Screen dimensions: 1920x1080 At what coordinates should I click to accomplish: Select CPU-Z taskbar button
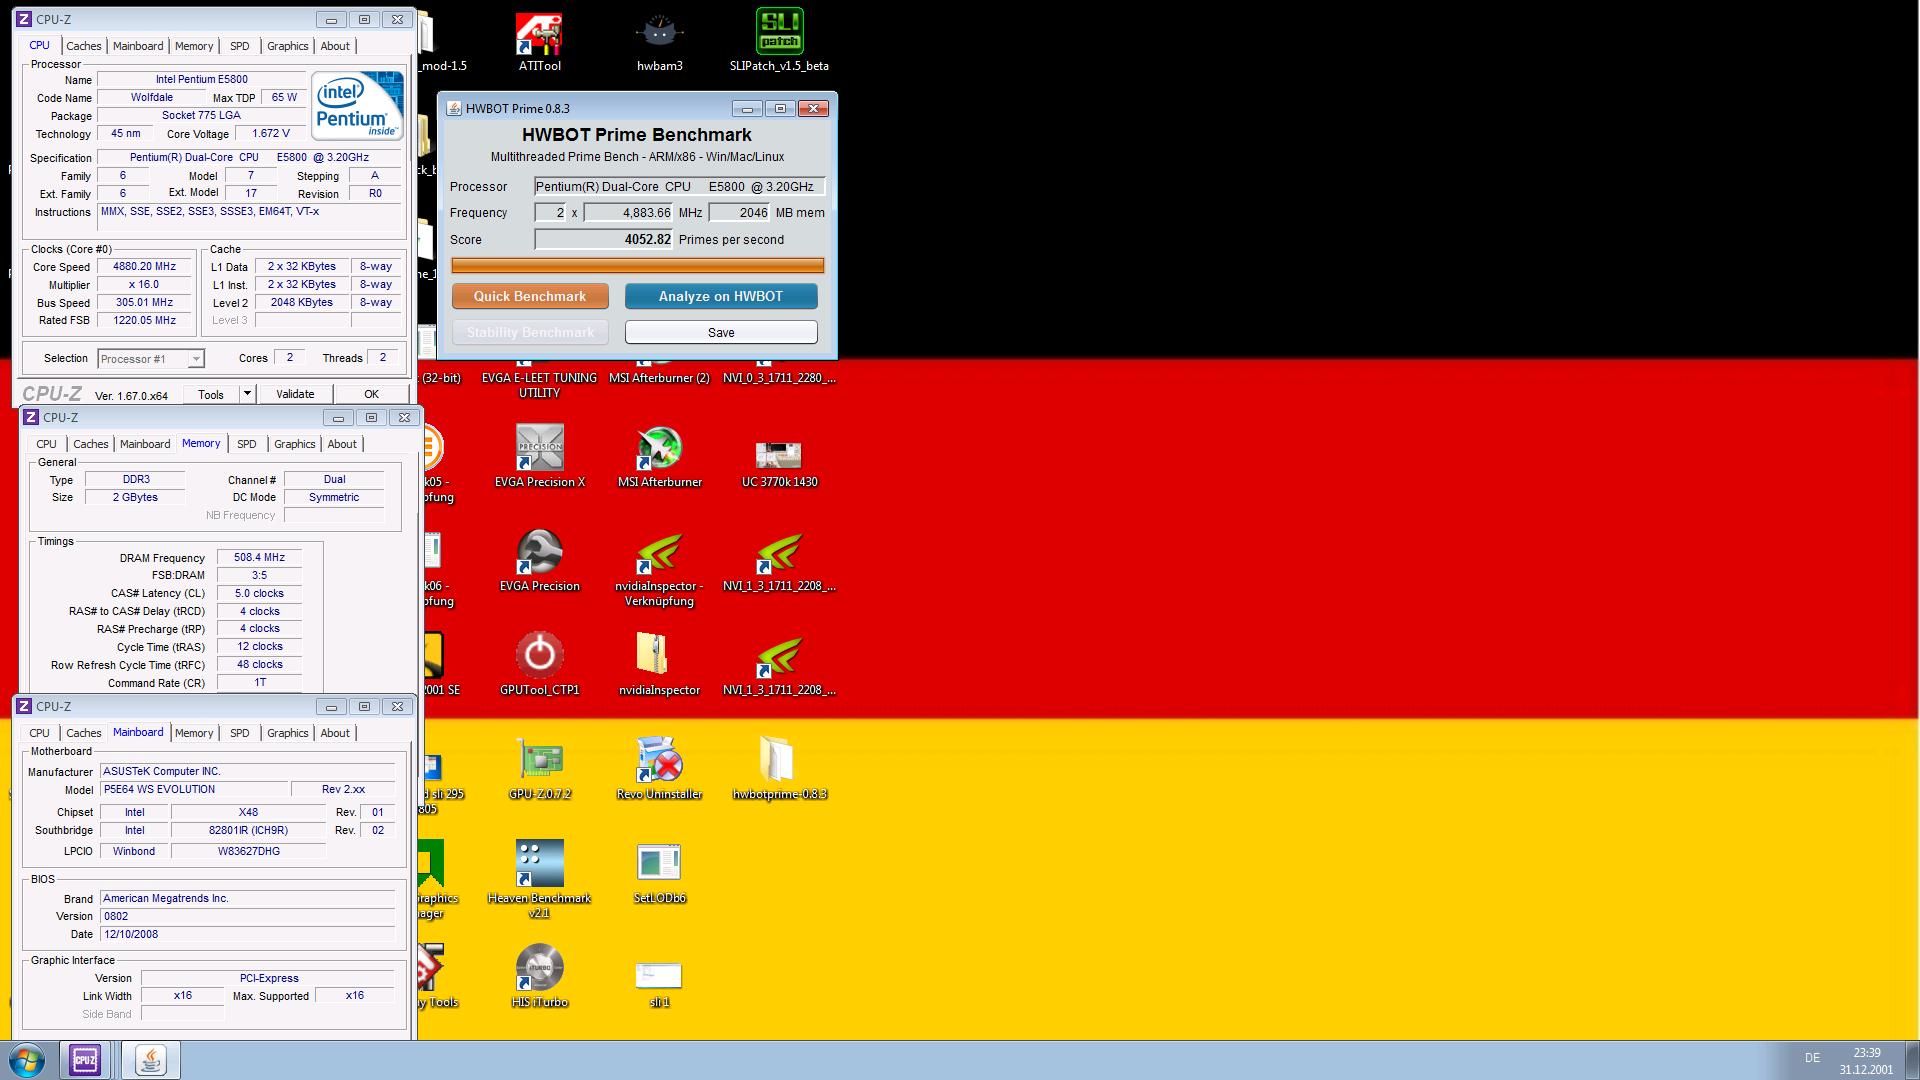point(85,1060)
